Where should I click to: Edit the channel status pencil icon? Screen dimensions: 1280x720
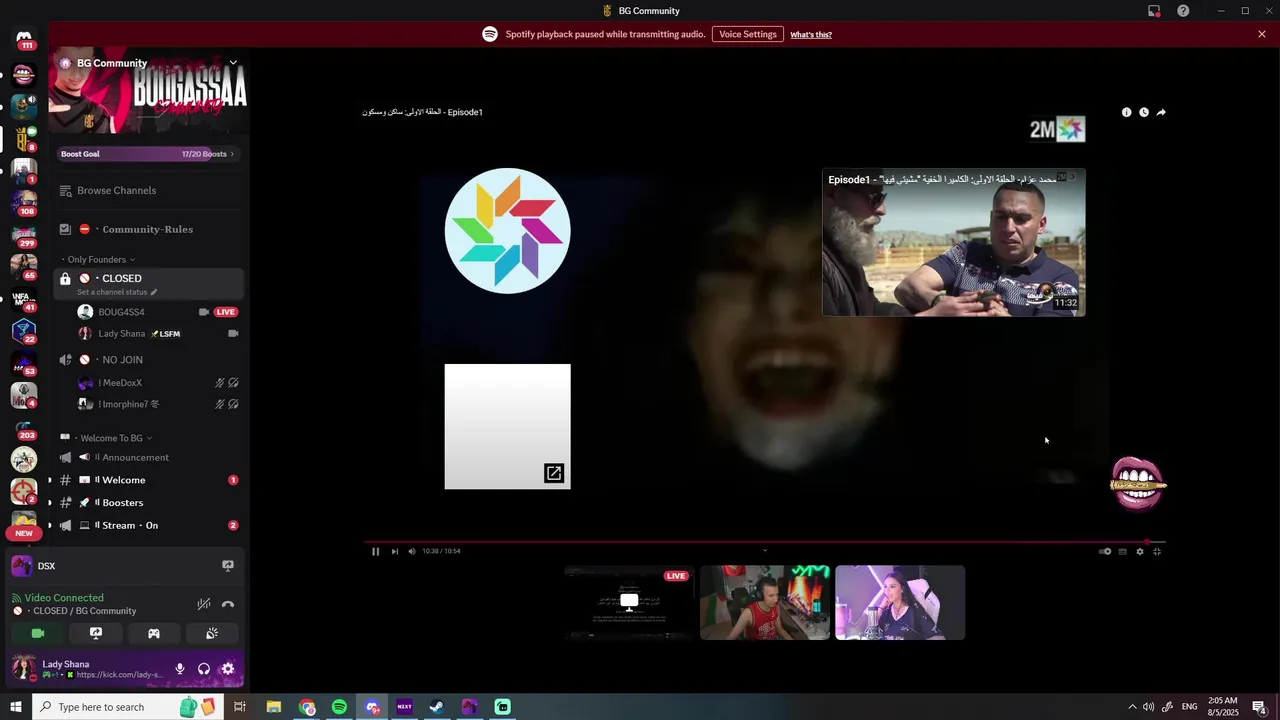(154, 292)
